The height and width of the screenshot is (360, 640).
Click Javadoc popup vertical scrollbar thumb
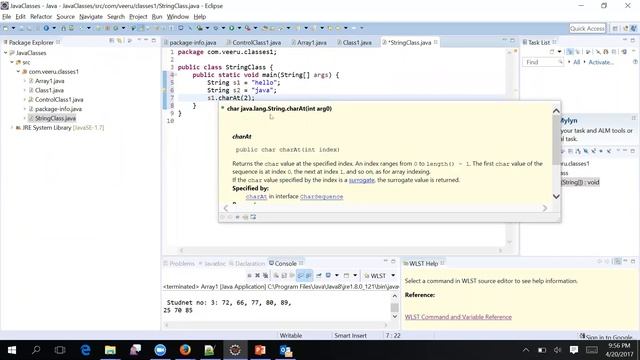556,140
